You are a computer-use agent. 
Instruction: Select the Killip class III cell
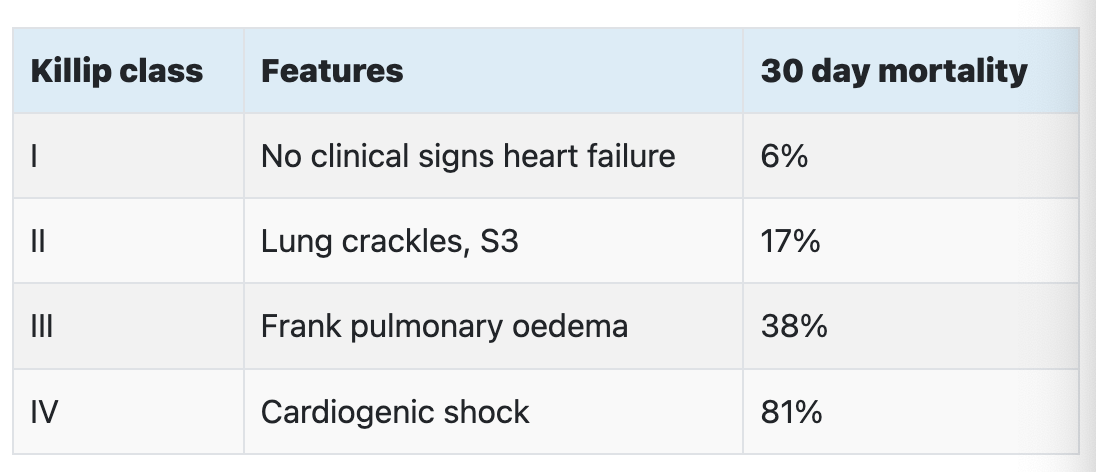tap(129, 327)
